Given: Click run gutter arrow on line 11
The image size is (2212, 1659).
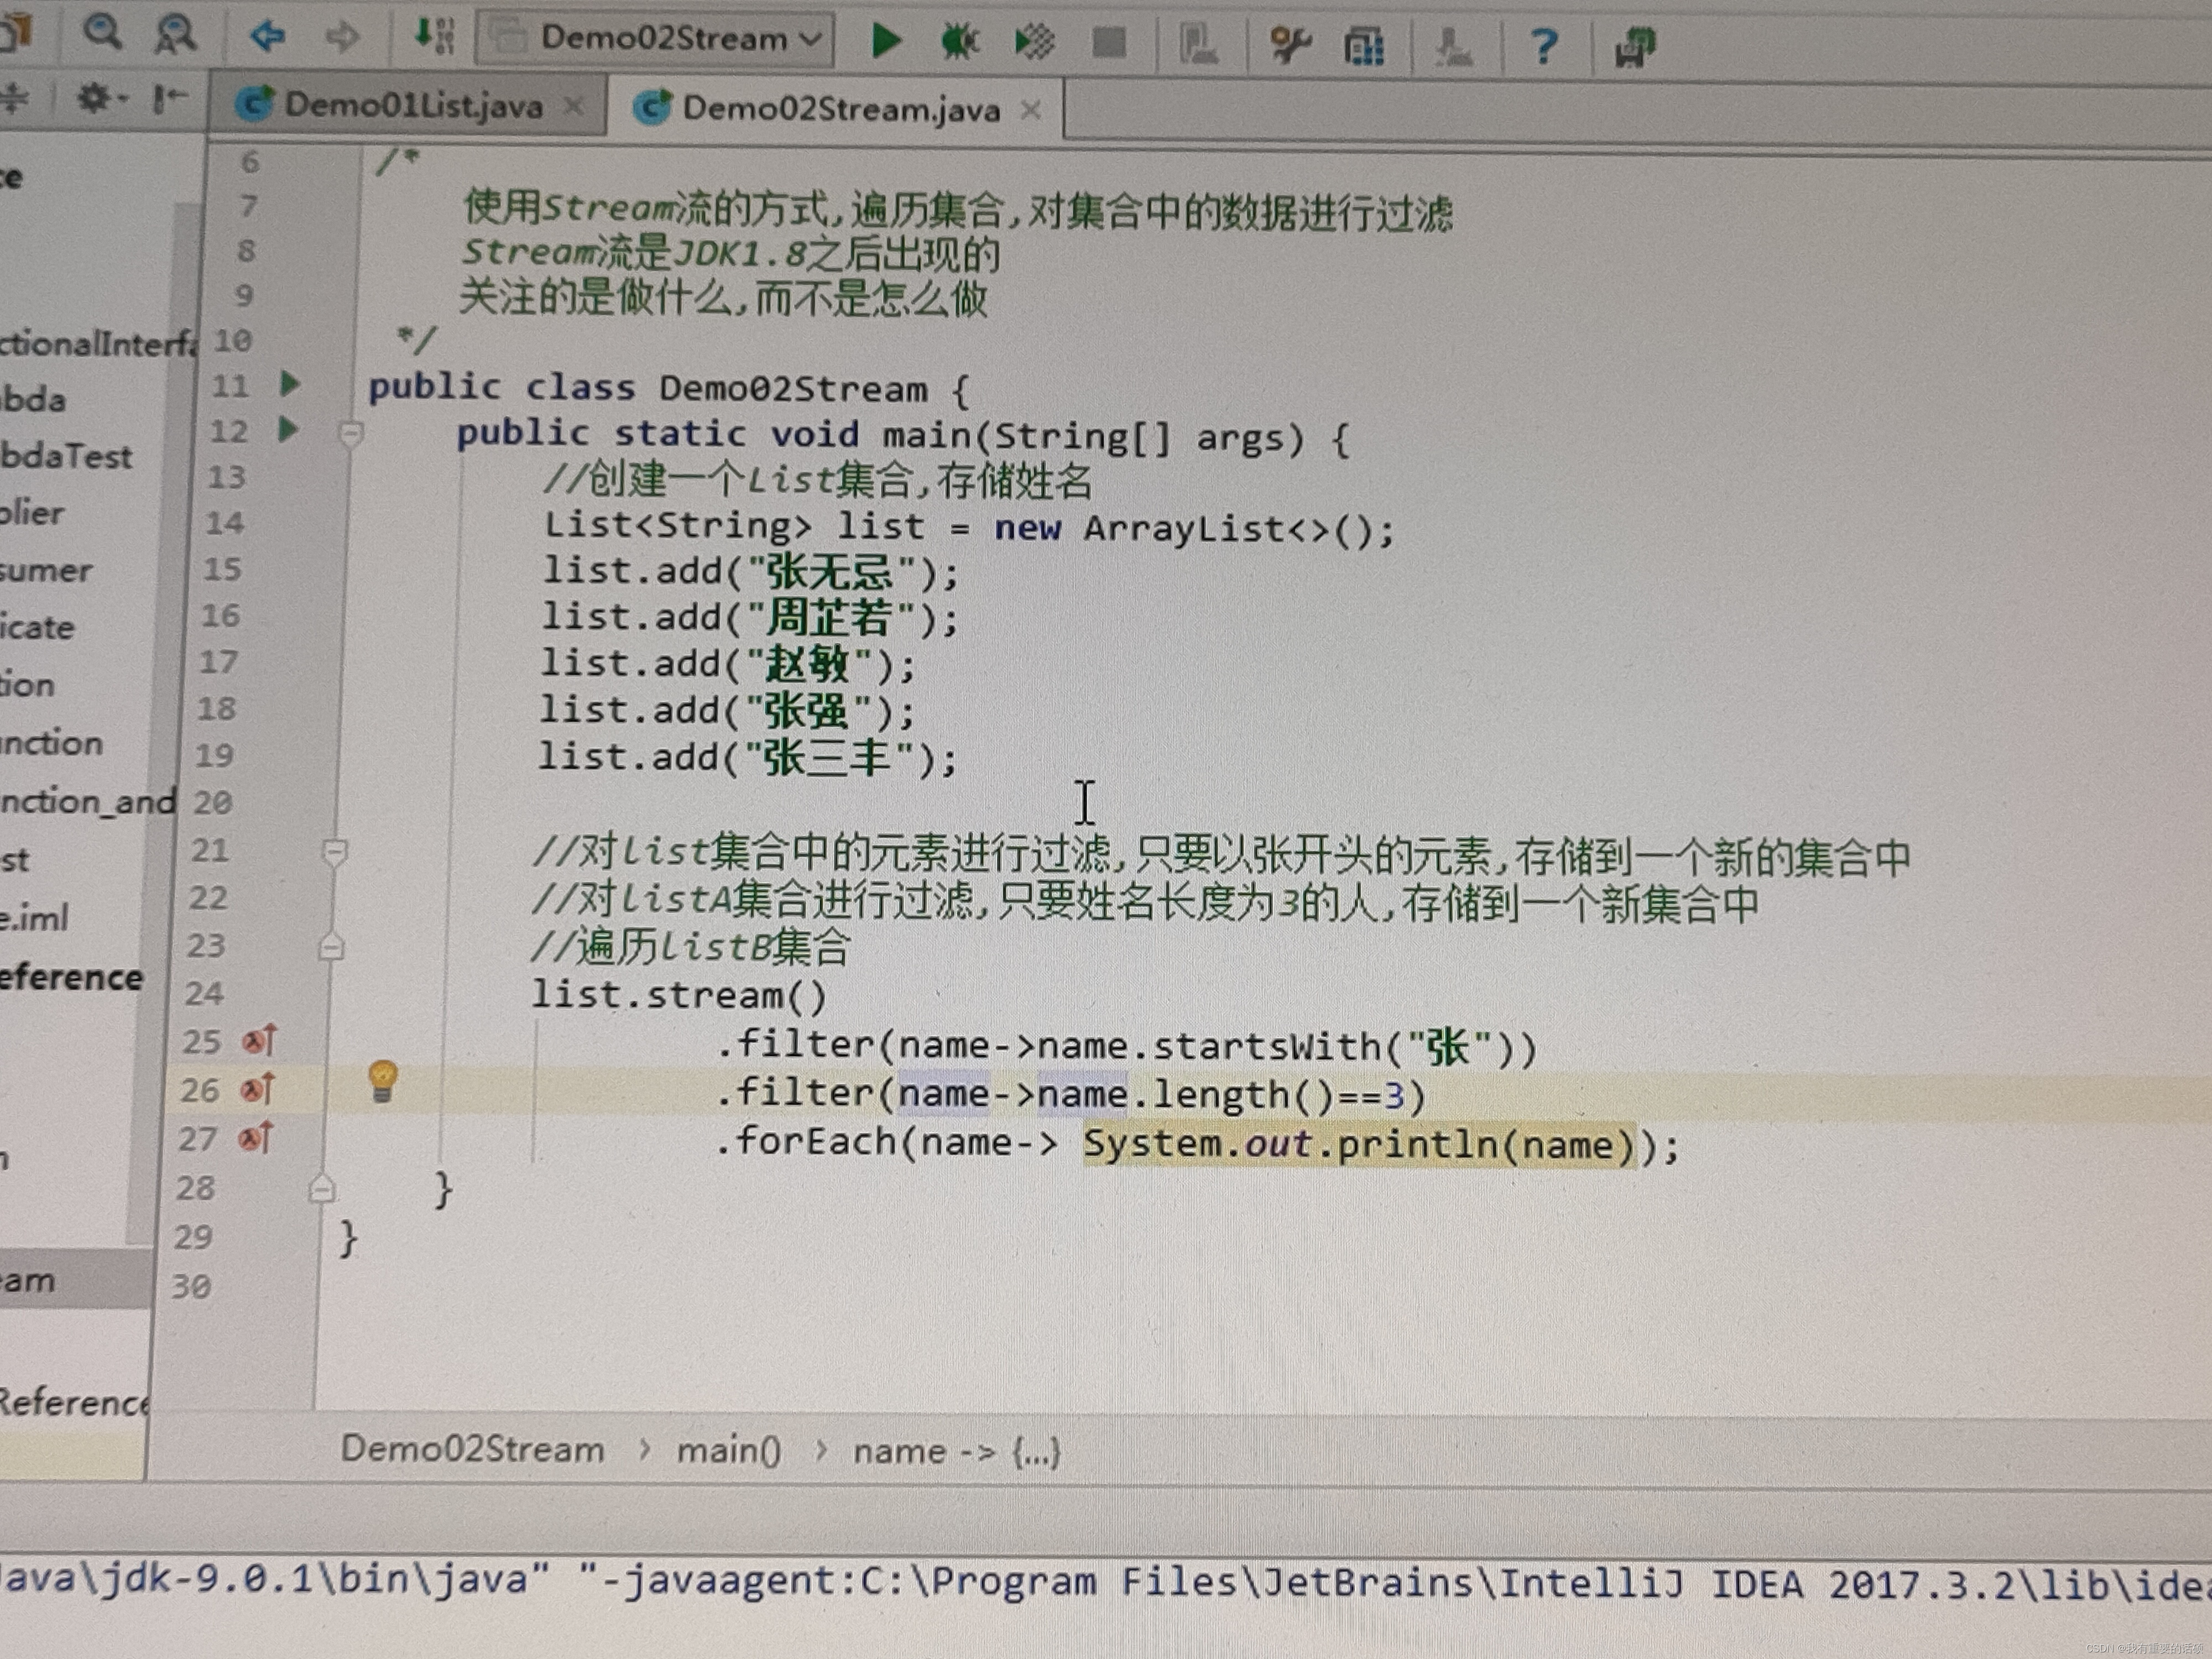Looking at the screenshot, I should (290, 383).
